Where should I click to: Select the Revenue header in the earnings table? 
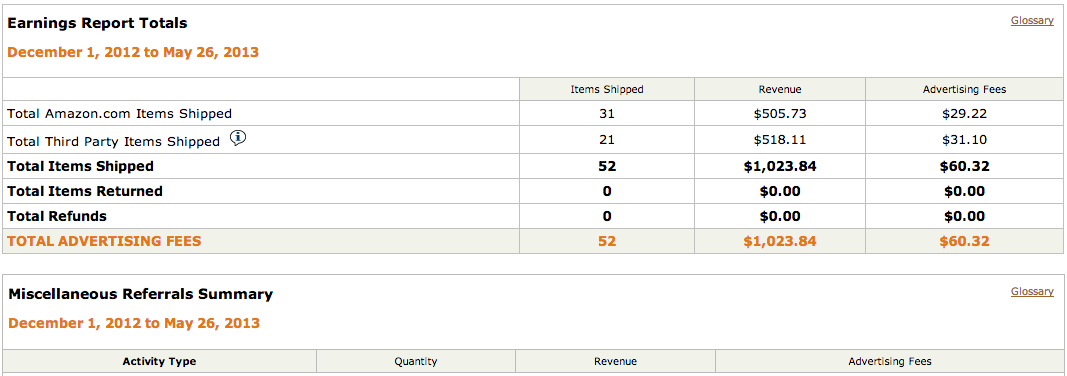click(x=780, y=89)
